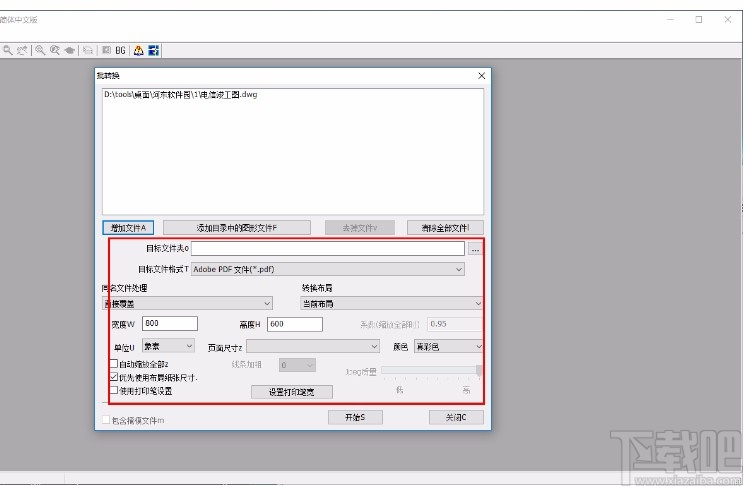Click the 添加目录中的图形文件F button

point(237,228)
